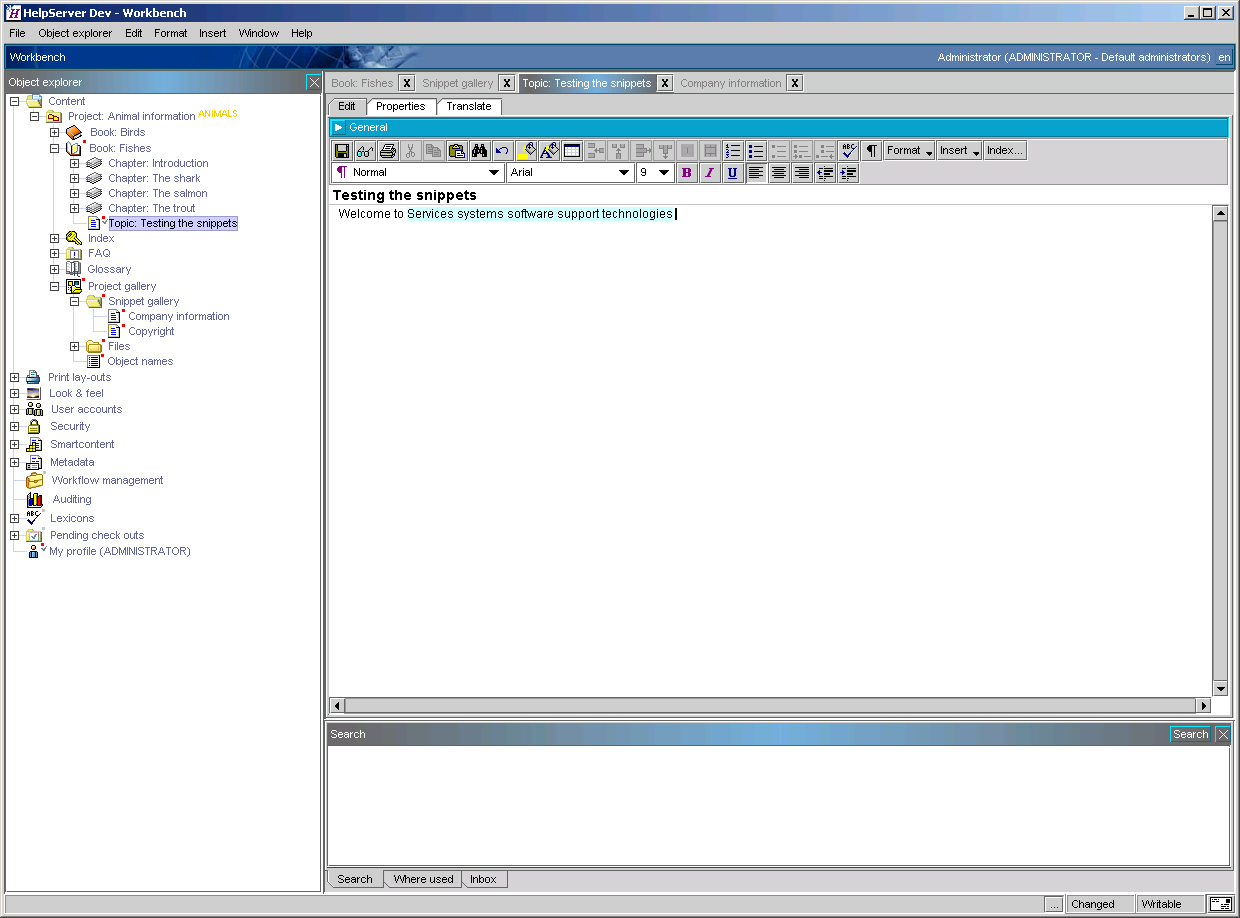The image size is (1240, 918).
Task: Select Company information in the tree
Action: click(x=179, y=316)
